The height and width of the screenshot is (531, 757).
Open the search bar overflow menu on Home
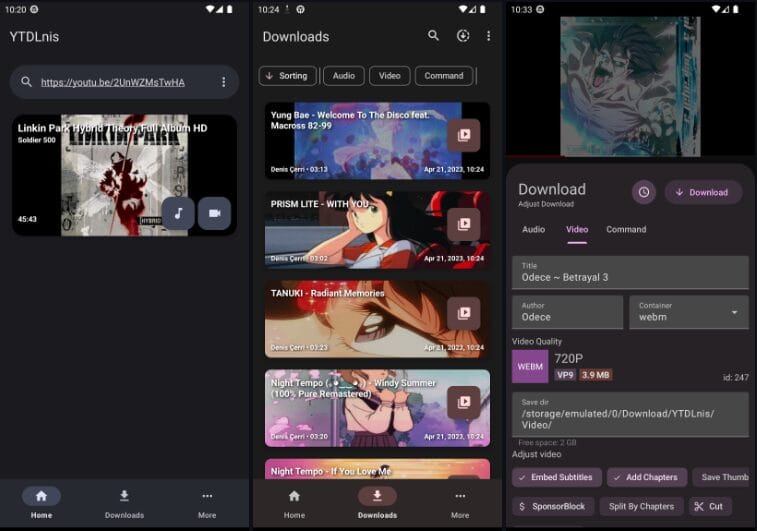coord(223,82)
